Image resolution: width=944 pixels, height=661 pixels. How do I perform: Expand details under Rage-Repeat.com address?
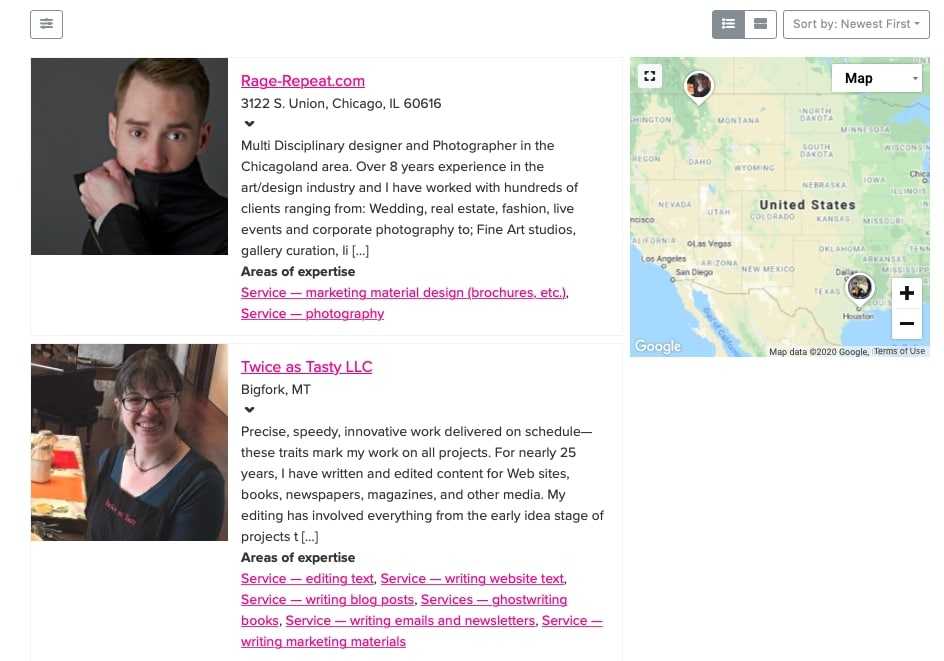pos(249,123)
